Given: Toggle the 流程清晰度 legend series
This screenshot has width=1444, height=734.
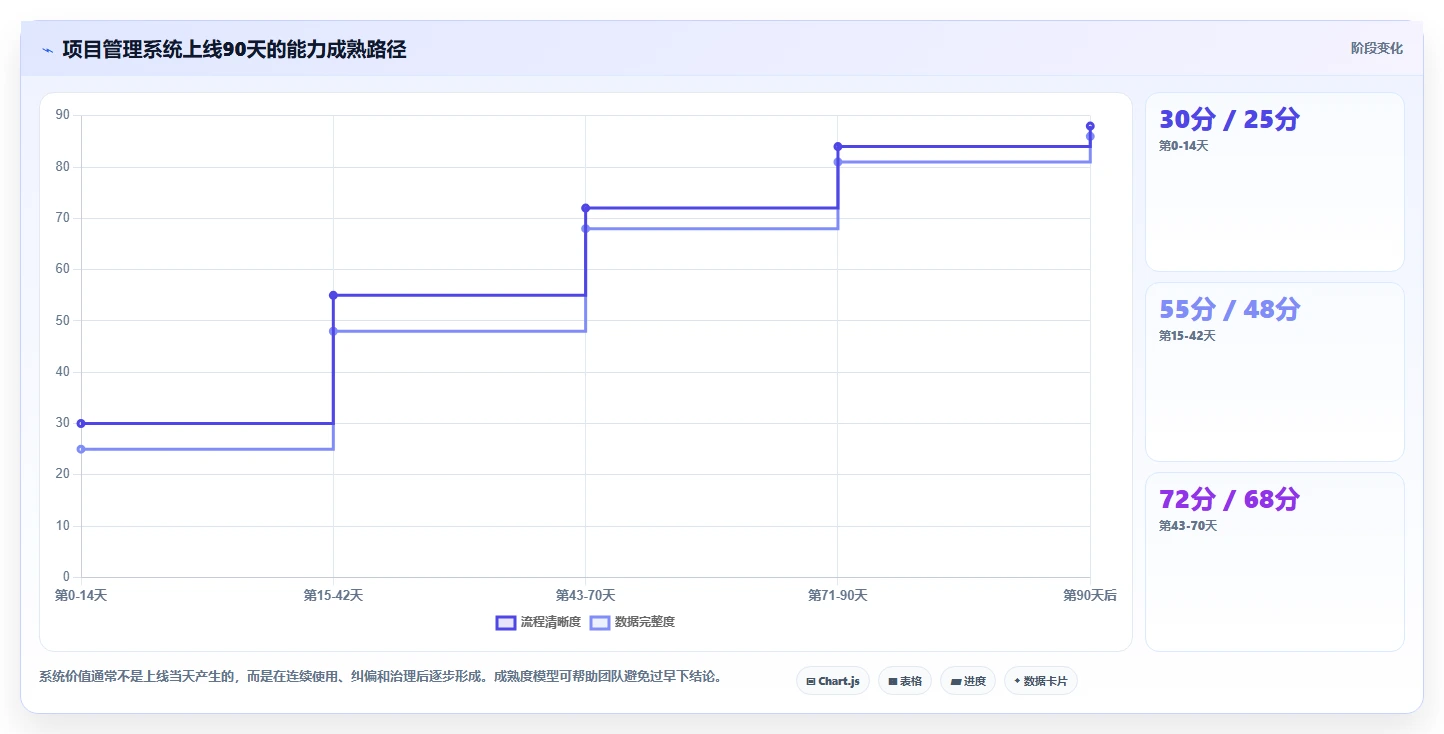Looking at the screenshot, I should tap(538, 622).
